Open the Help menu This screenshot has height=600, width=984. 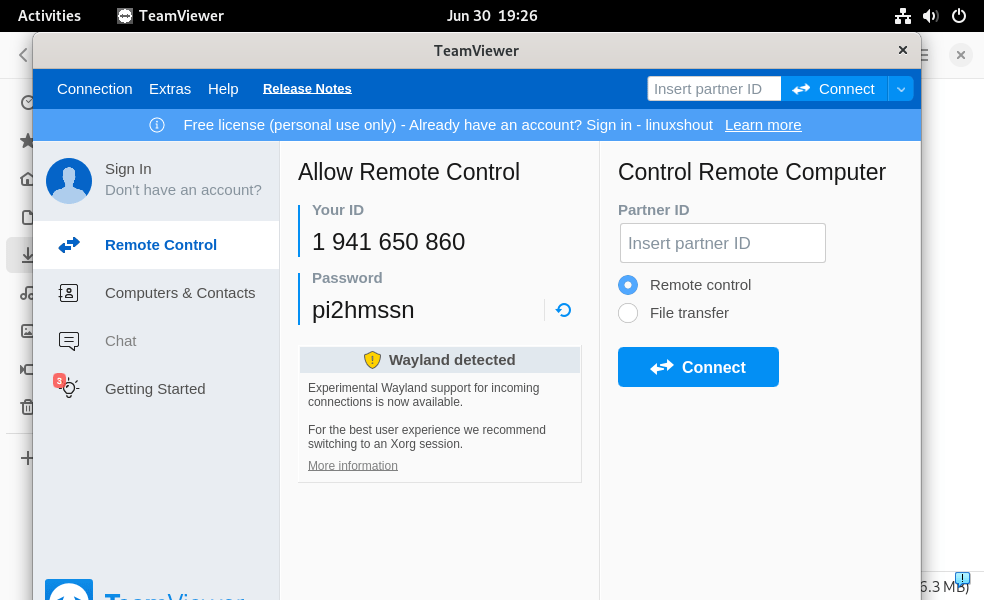(223, 89)
